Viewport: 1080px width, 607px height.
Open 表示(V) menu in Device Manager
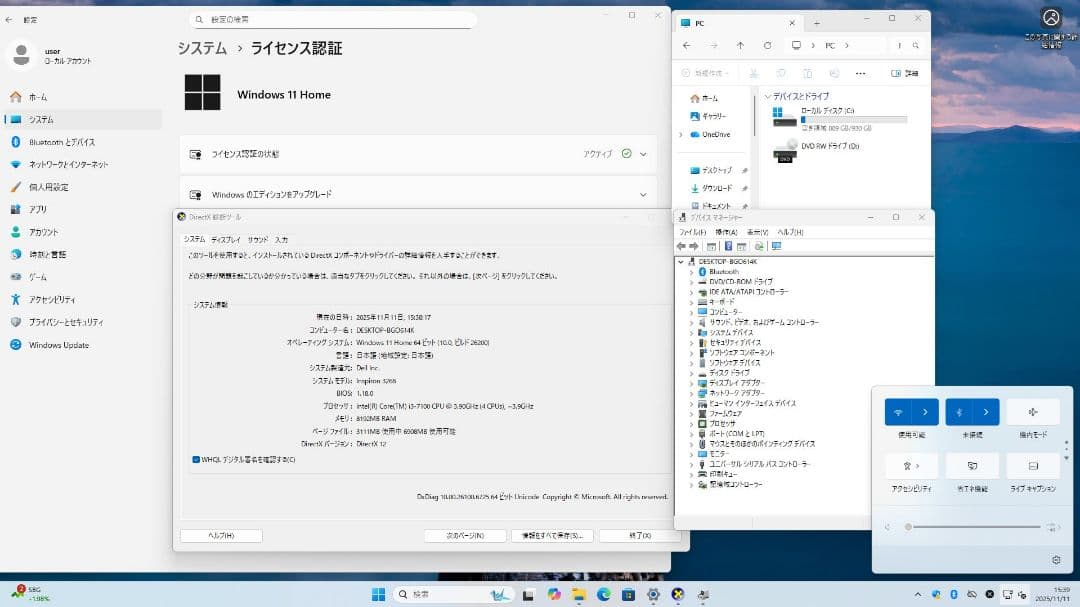click(758, 232)
